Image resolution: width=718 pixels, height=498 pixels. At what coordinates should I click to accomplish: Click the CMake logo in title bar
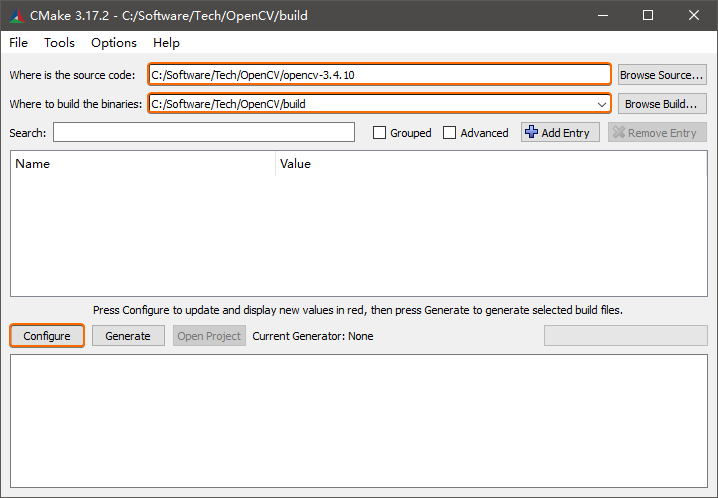click(16, 15)
